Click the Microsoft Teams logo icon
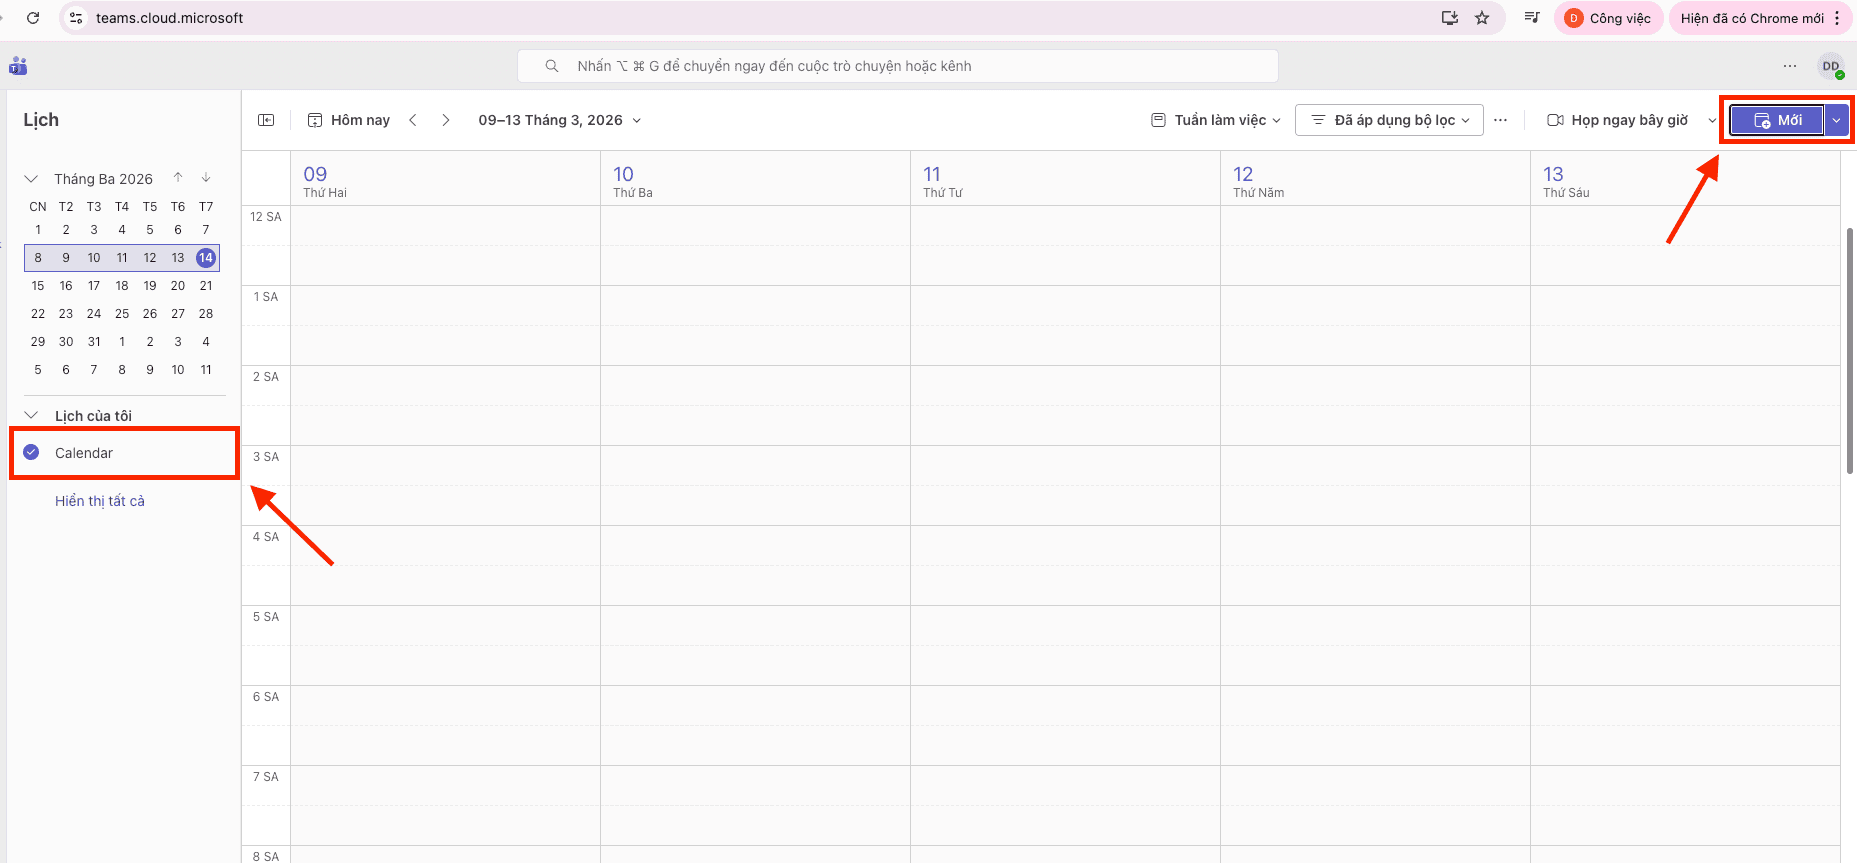The height and width of the screenshot is (863, 1857). pyautogui.click(x=18, y=66)
